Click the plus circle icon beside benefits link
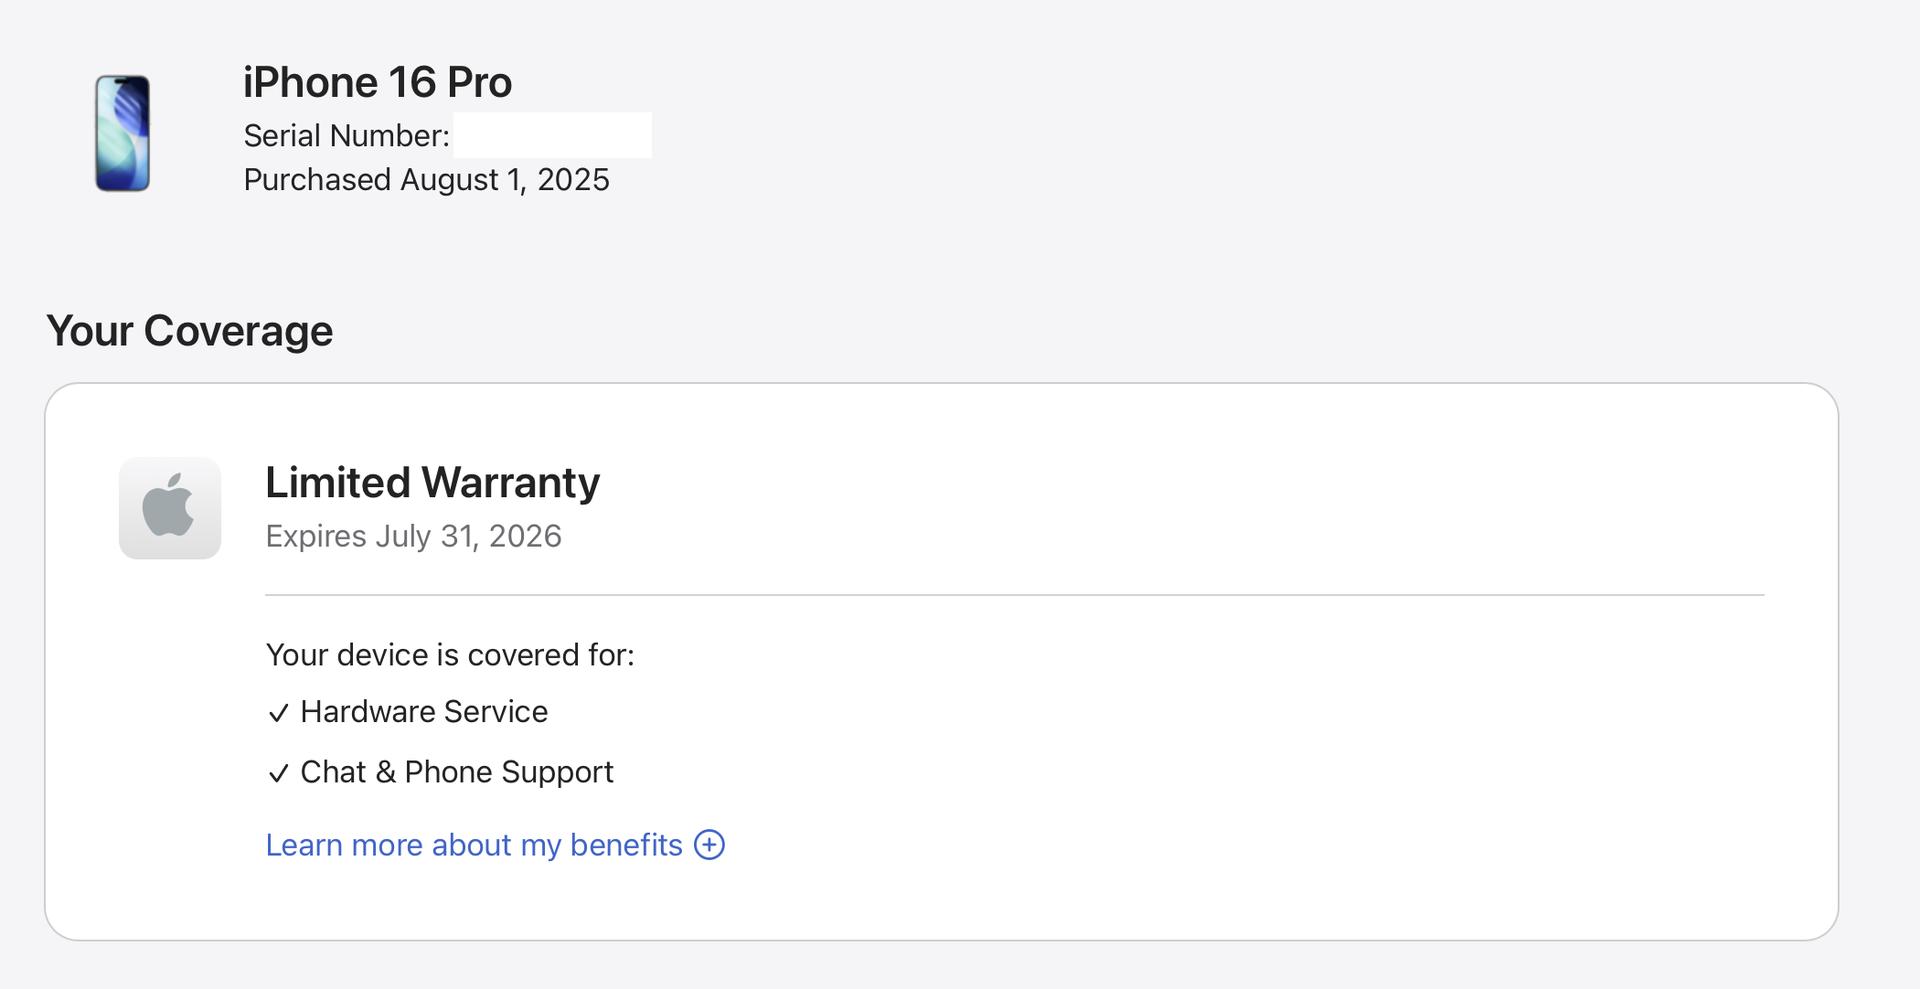Viewport: 1920px width, 989px height. (709, 845)
